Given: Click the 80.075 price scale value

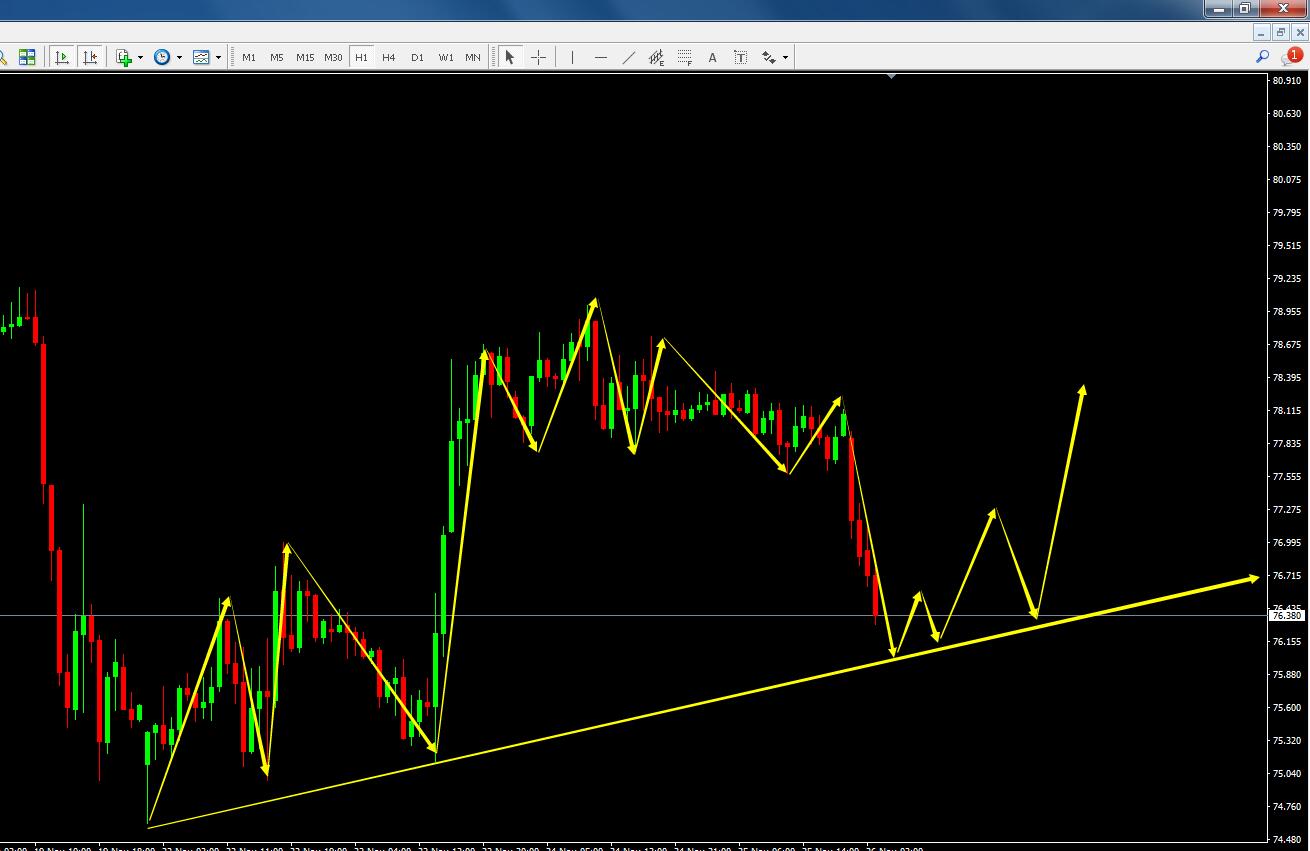Looking at the screenshot, I should pos(1286,180).
